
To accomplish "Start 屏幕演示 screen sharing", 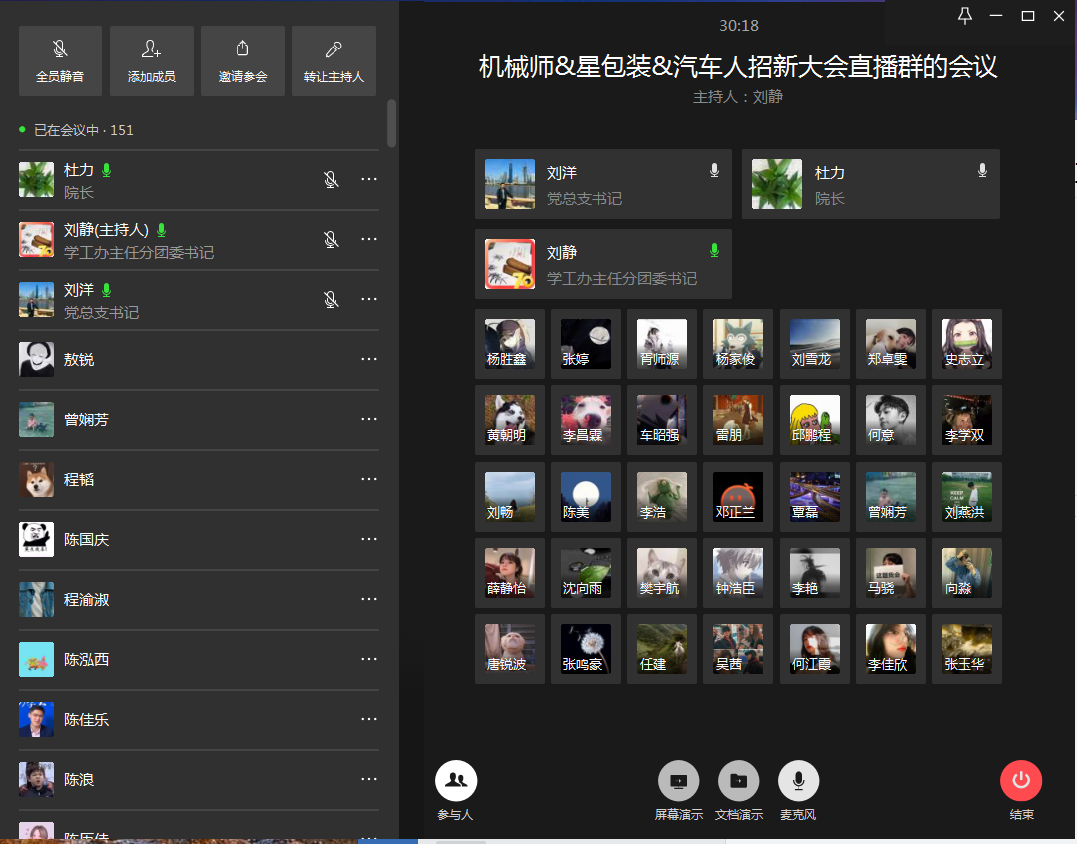I will (x=678, y=782).
